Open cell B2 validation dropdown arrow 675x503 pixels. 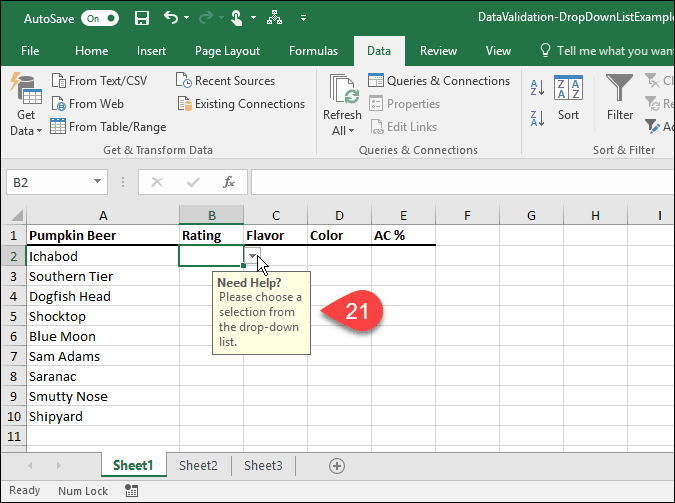pyautogui.click(x=252, y=256)
